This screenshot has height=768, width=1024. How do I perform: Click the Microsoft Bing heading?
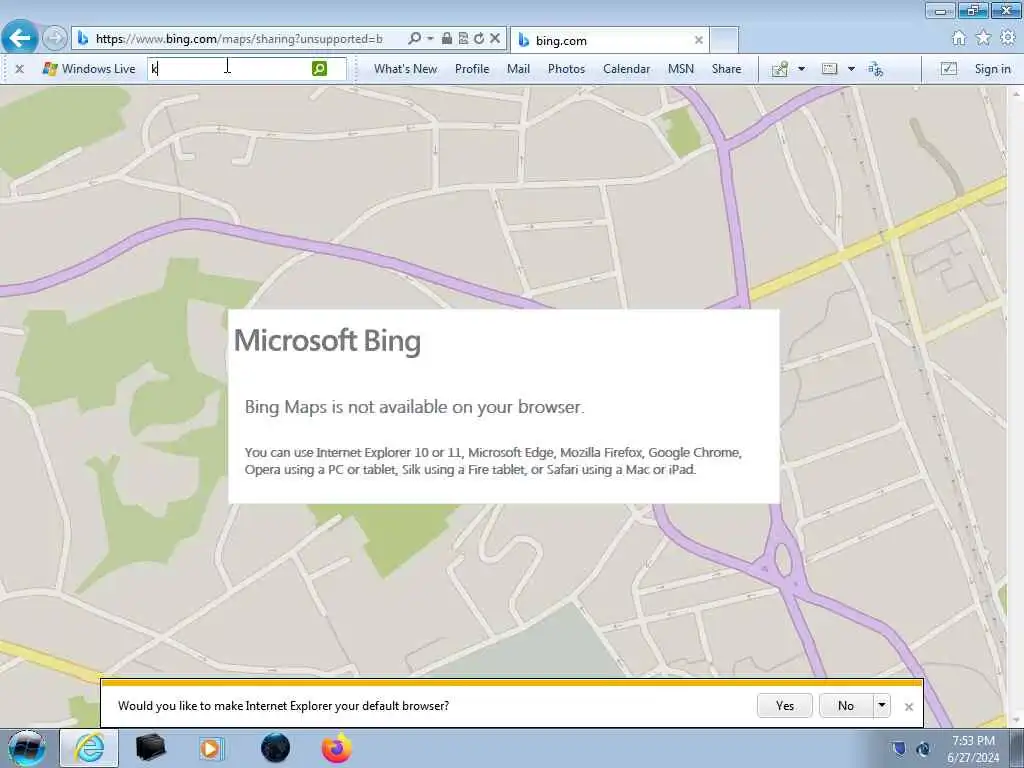pyautogui.click(x=327, y=341)
